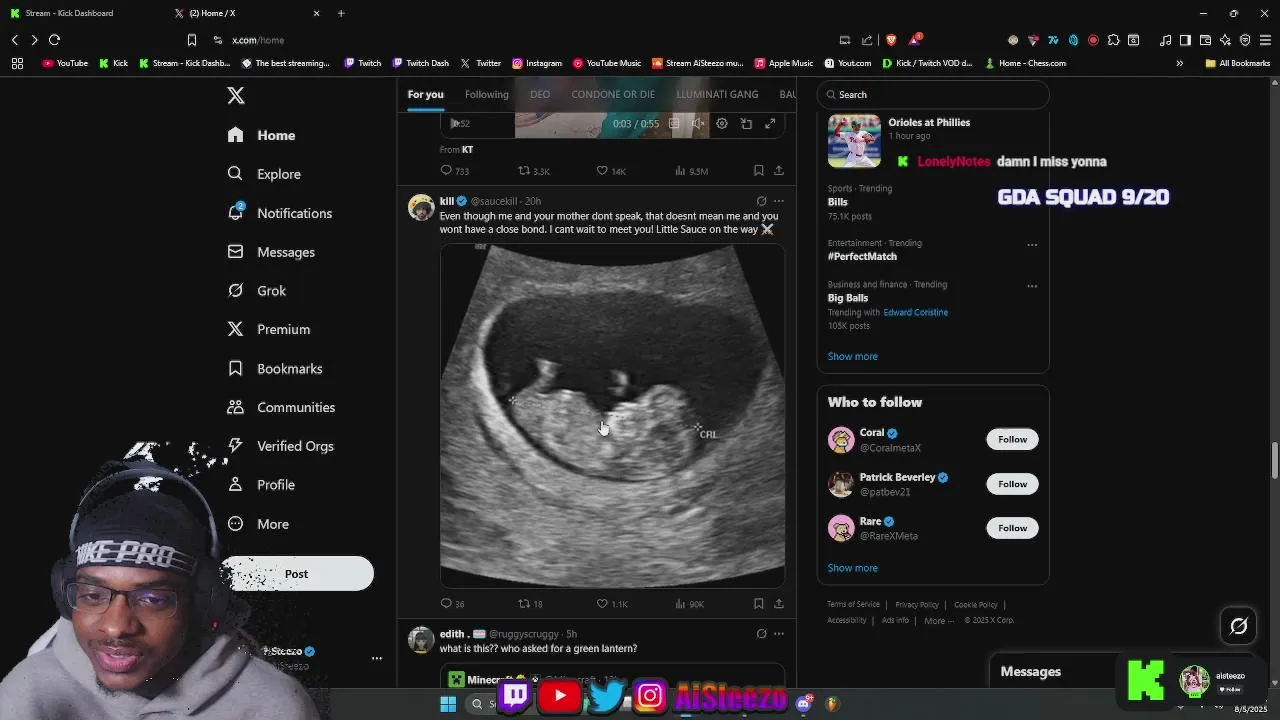This screenshot has width=1280, height=720.
Task: Click Show more under trends
Action: [852, 356]
